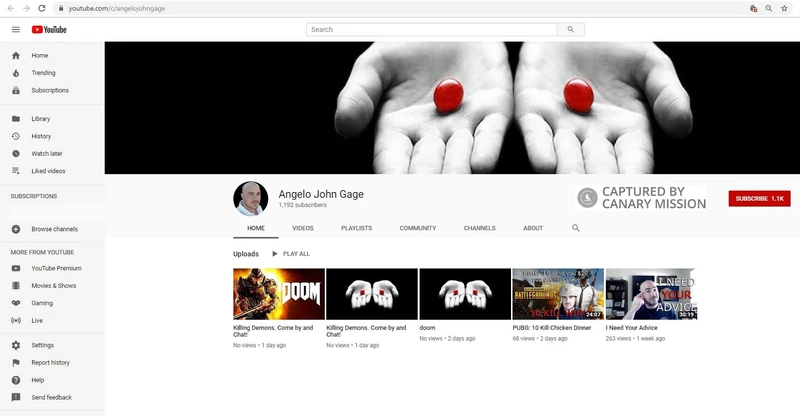Bookmark page with the star icon
Viewport: 800px width, 416px height.
pos(784,8)
